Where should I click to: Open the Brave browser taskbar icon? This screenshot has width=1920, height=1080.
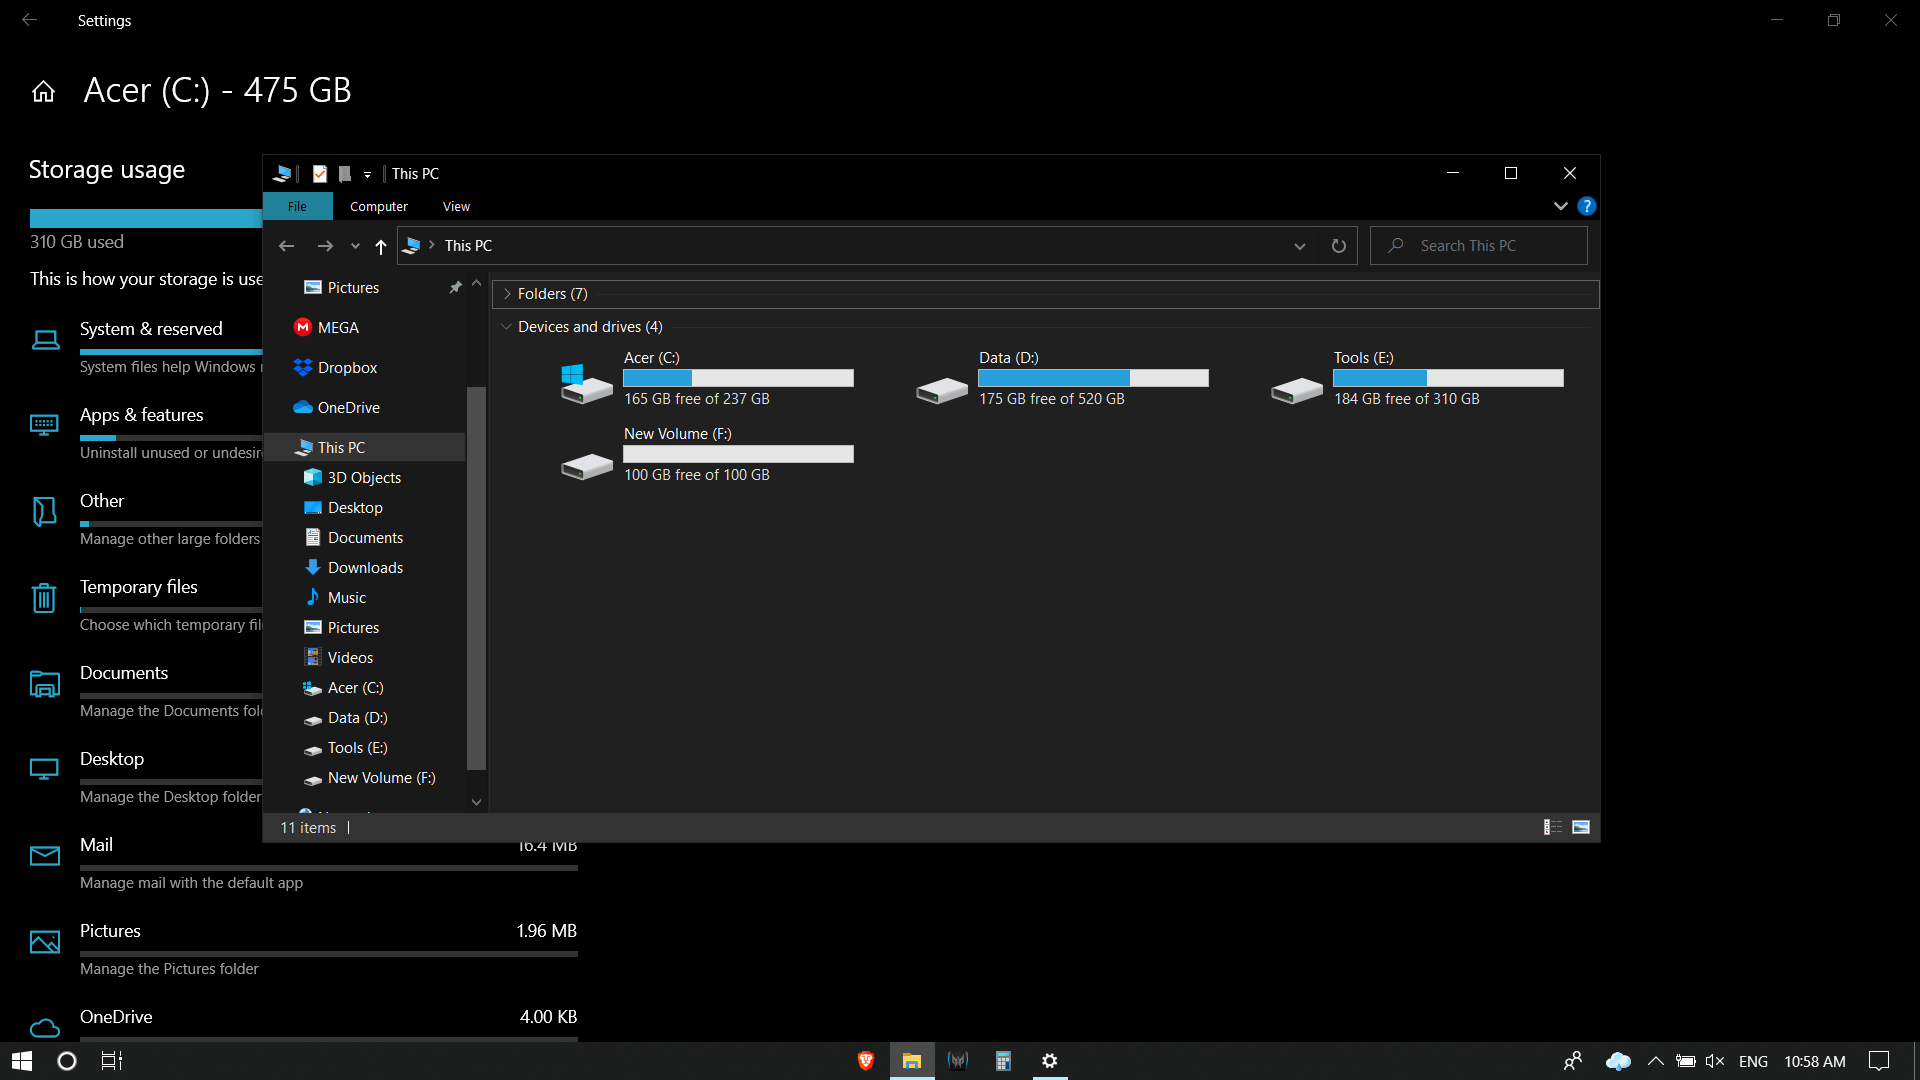pyautogui.click(x=866, y=1061)
